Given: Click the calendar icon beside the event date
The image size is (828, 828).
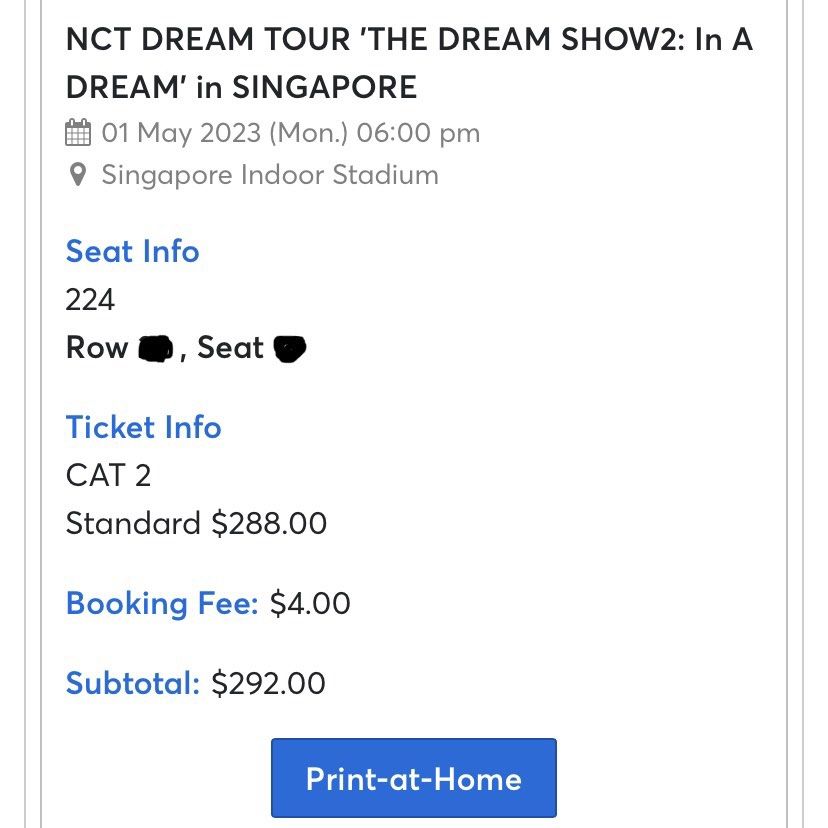Looking at the screenshot, I should click(77, 131).
